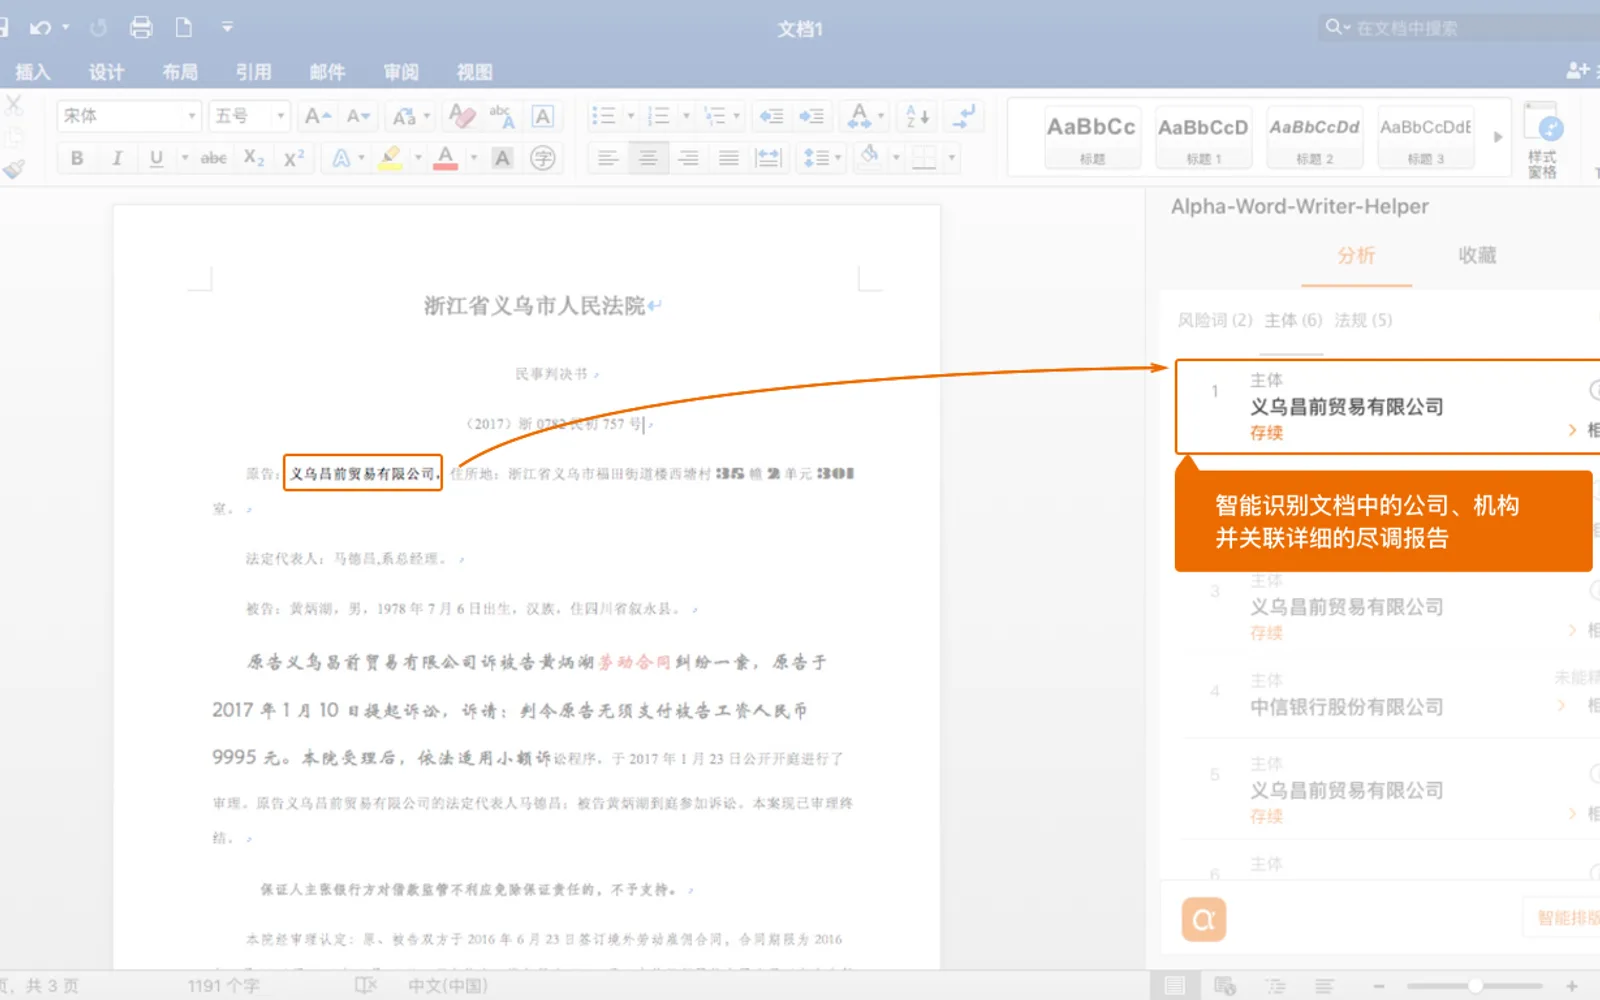Screen dimensions: 1600x1000
Task: Open the 样式窗格 styles pane
Action: (1543, 140)
